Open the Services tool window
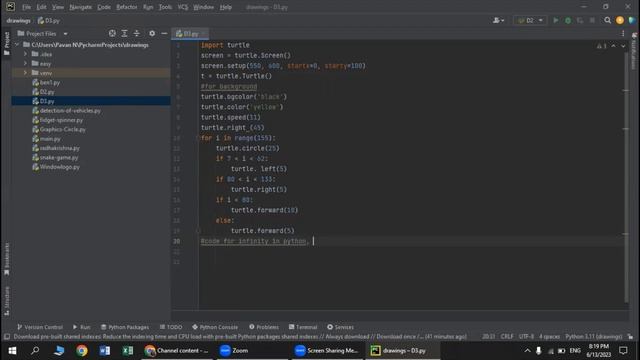 point(340,327)
